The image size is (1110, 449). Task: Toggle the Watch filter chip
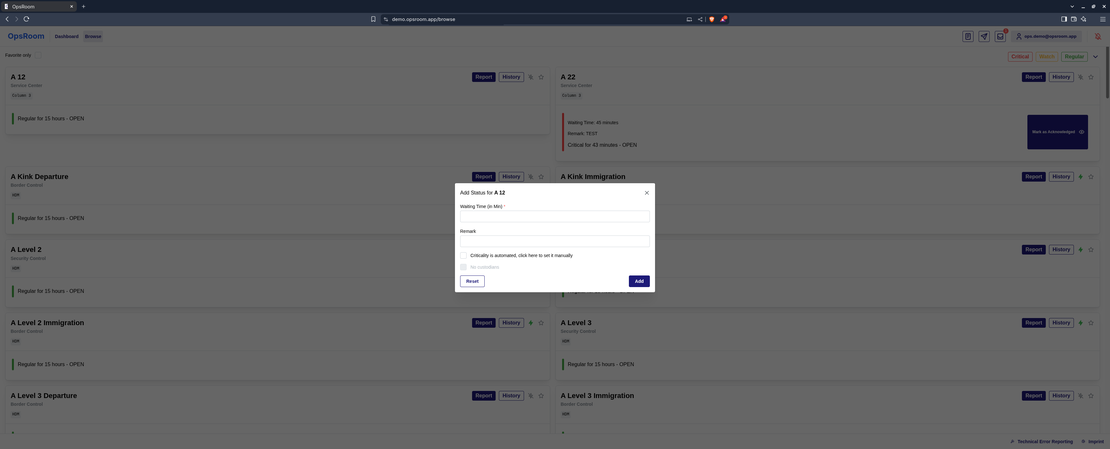(1046, 57)
